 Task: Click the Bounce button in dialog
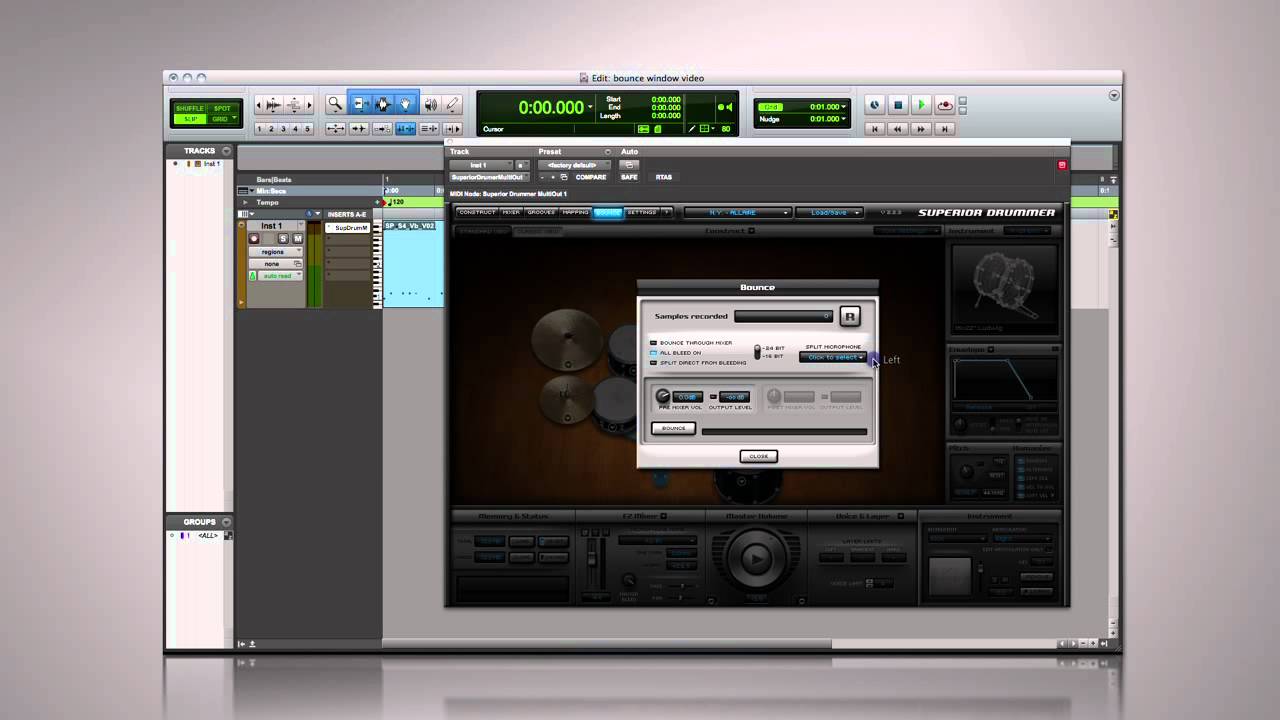673,428
